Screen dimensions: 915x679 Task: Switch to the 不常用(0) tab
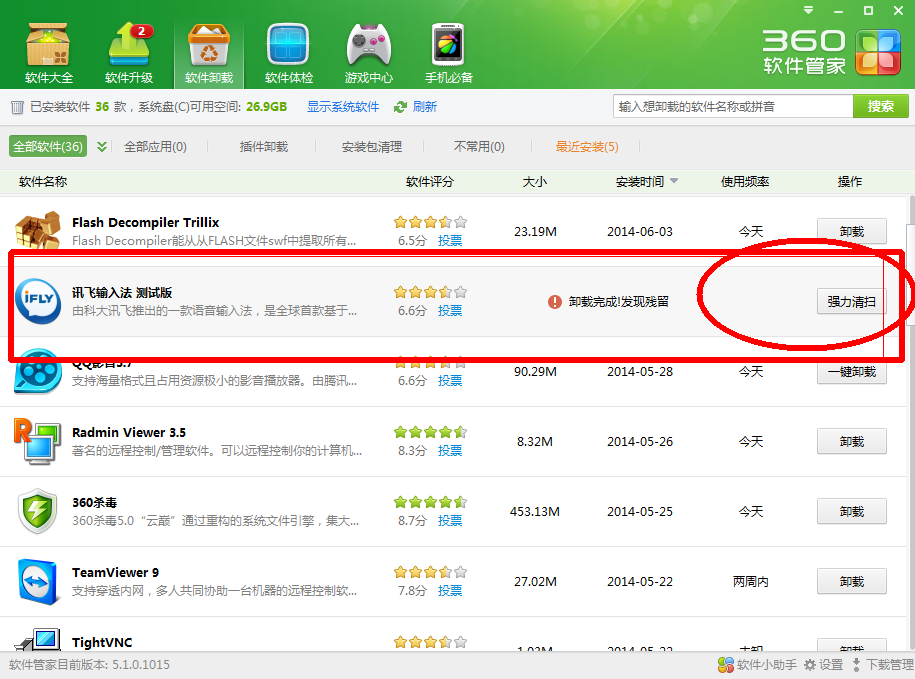point(479,146)
